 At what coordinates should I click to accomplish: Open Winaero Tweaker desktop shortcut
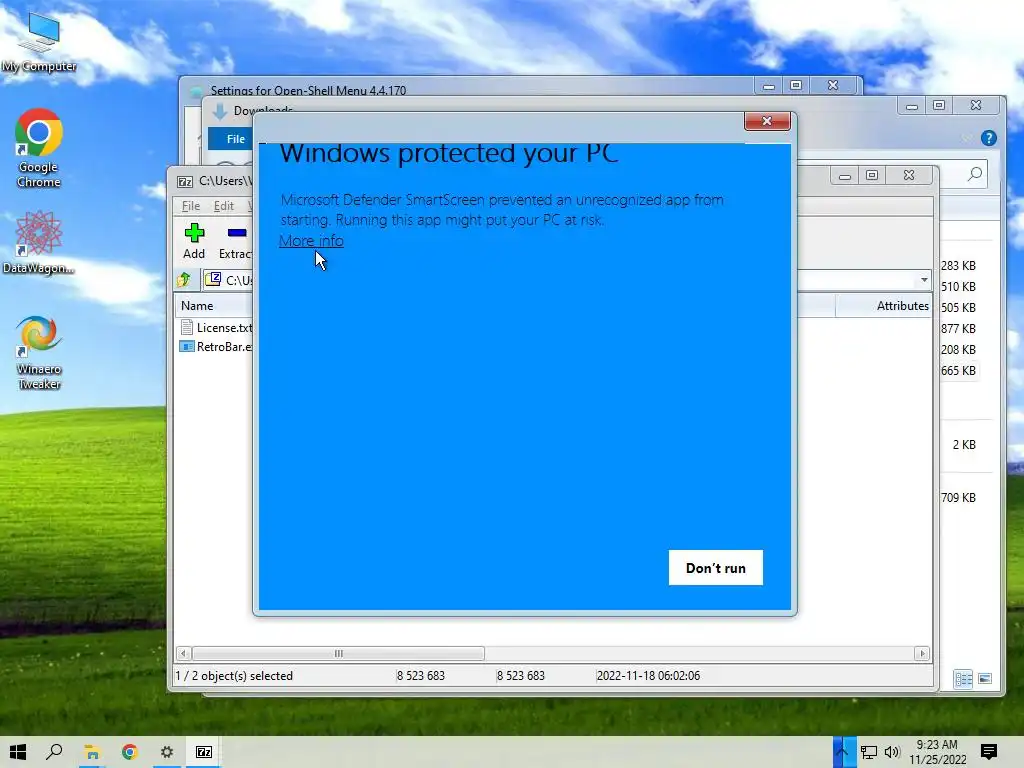(x=39, y=353)
